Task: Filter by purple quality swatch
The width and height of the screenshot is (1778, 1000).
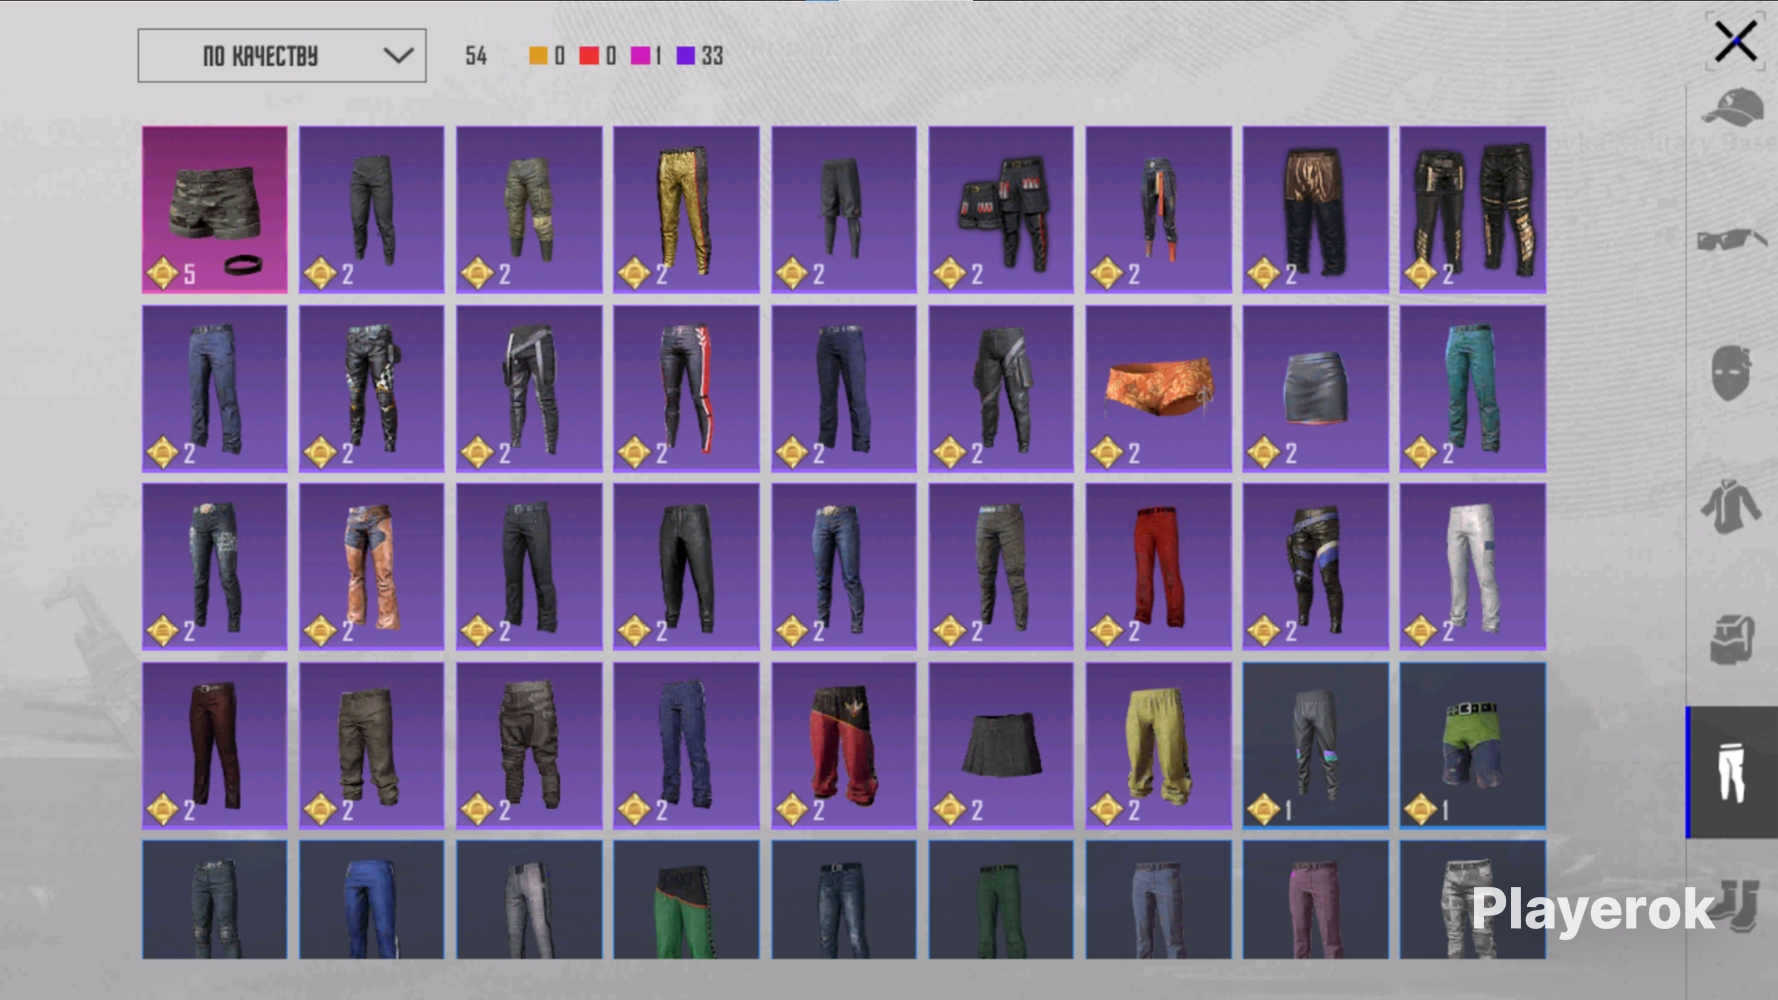Action: 686,56
